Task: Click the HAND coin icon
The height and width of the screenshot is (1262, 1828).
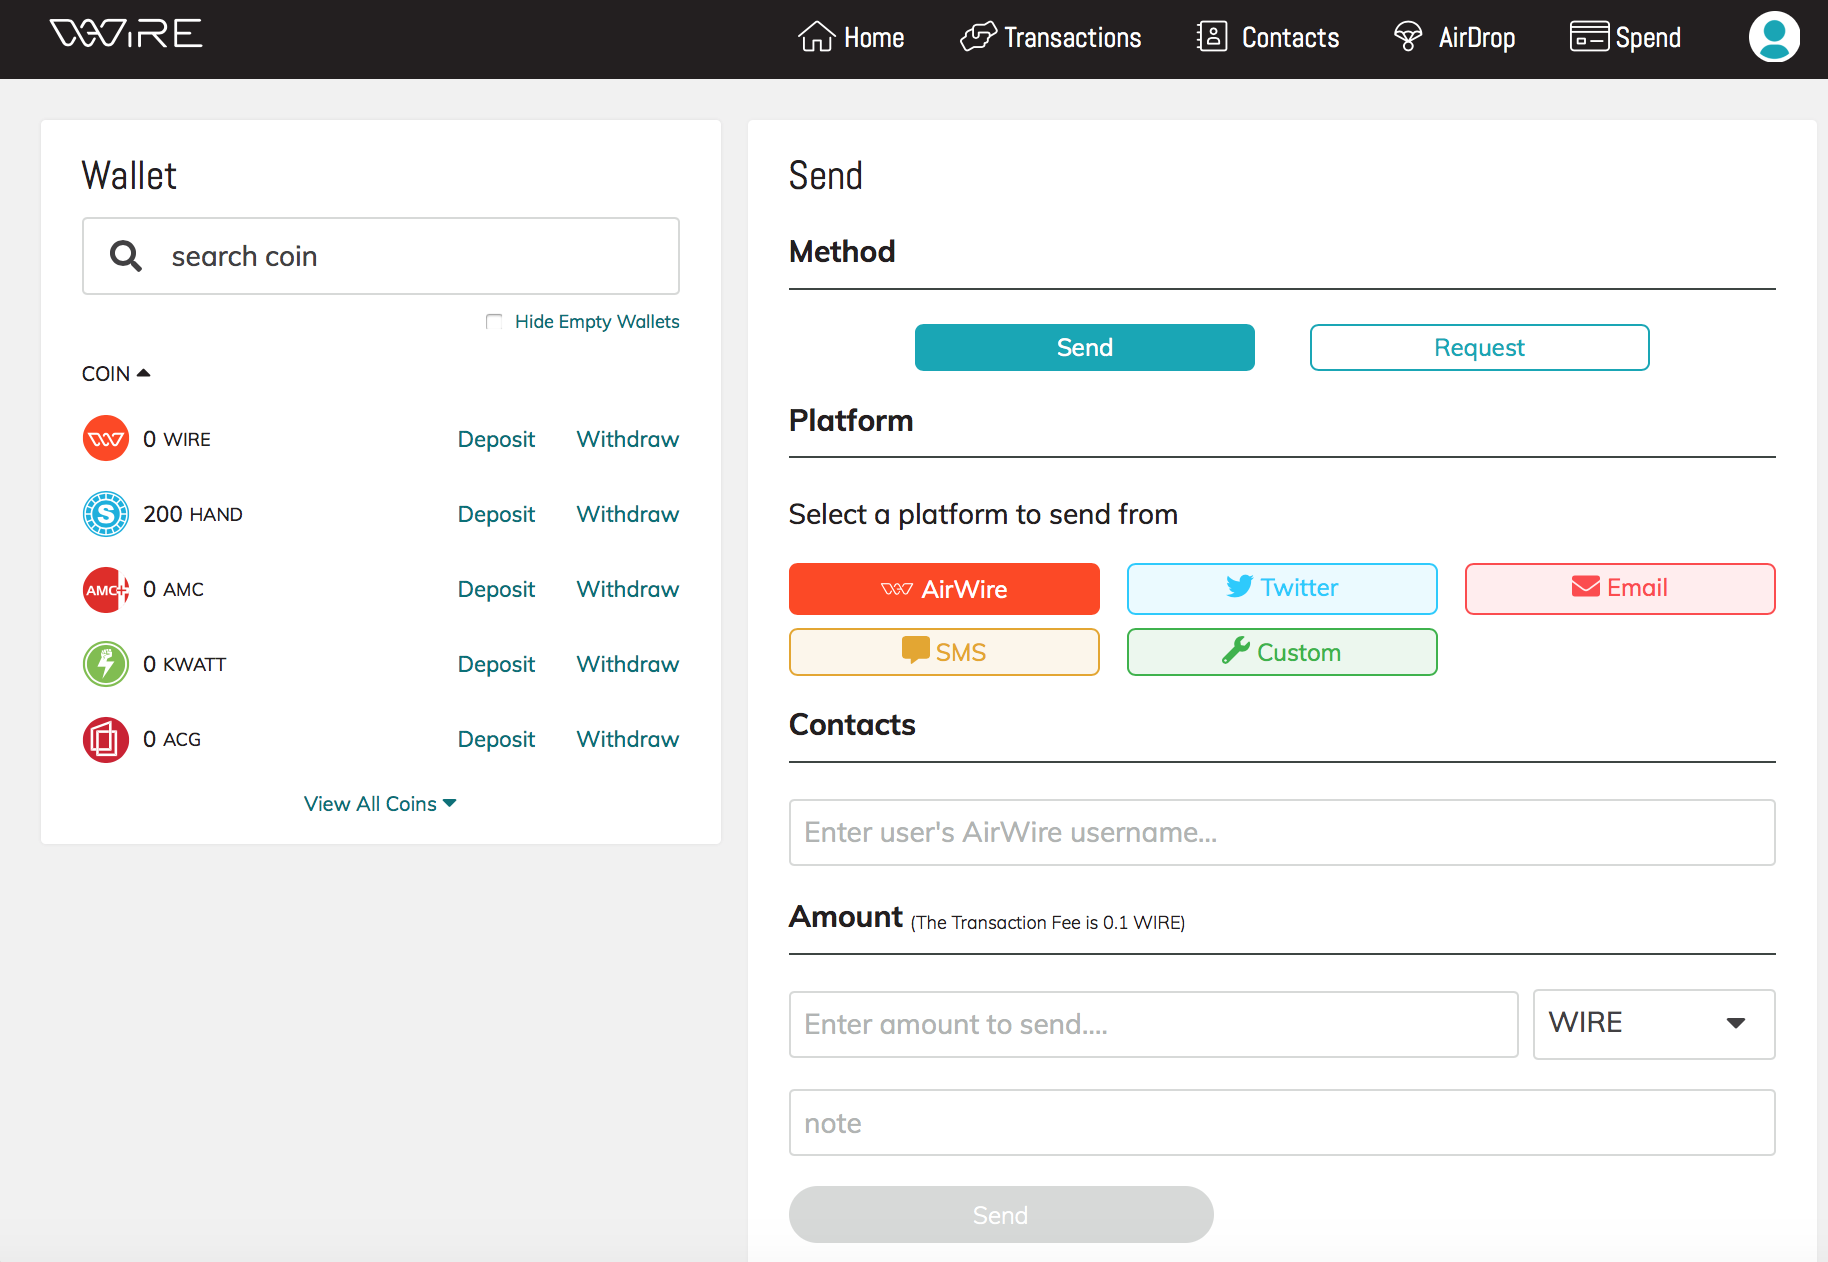Action: 106,514
